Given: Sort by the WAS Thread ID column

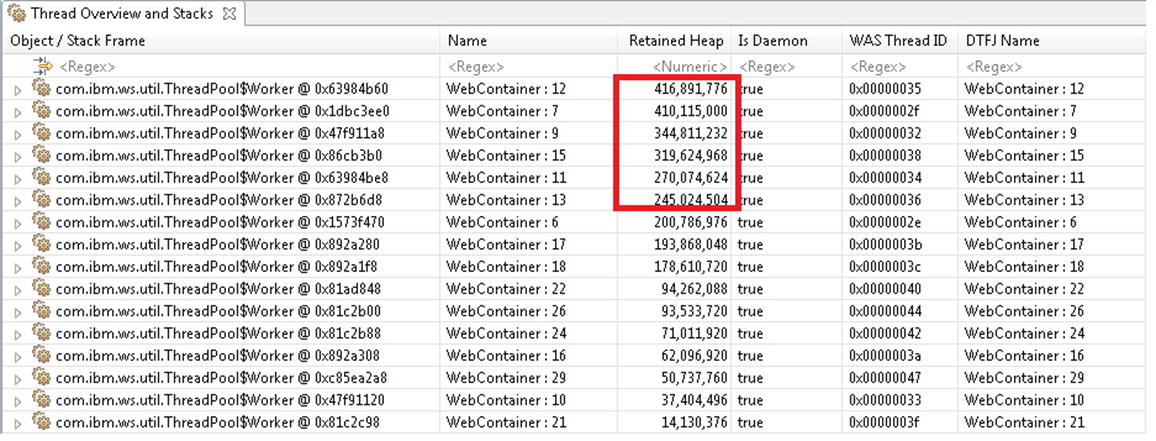Looking at the screenshot, I should 897,41.
